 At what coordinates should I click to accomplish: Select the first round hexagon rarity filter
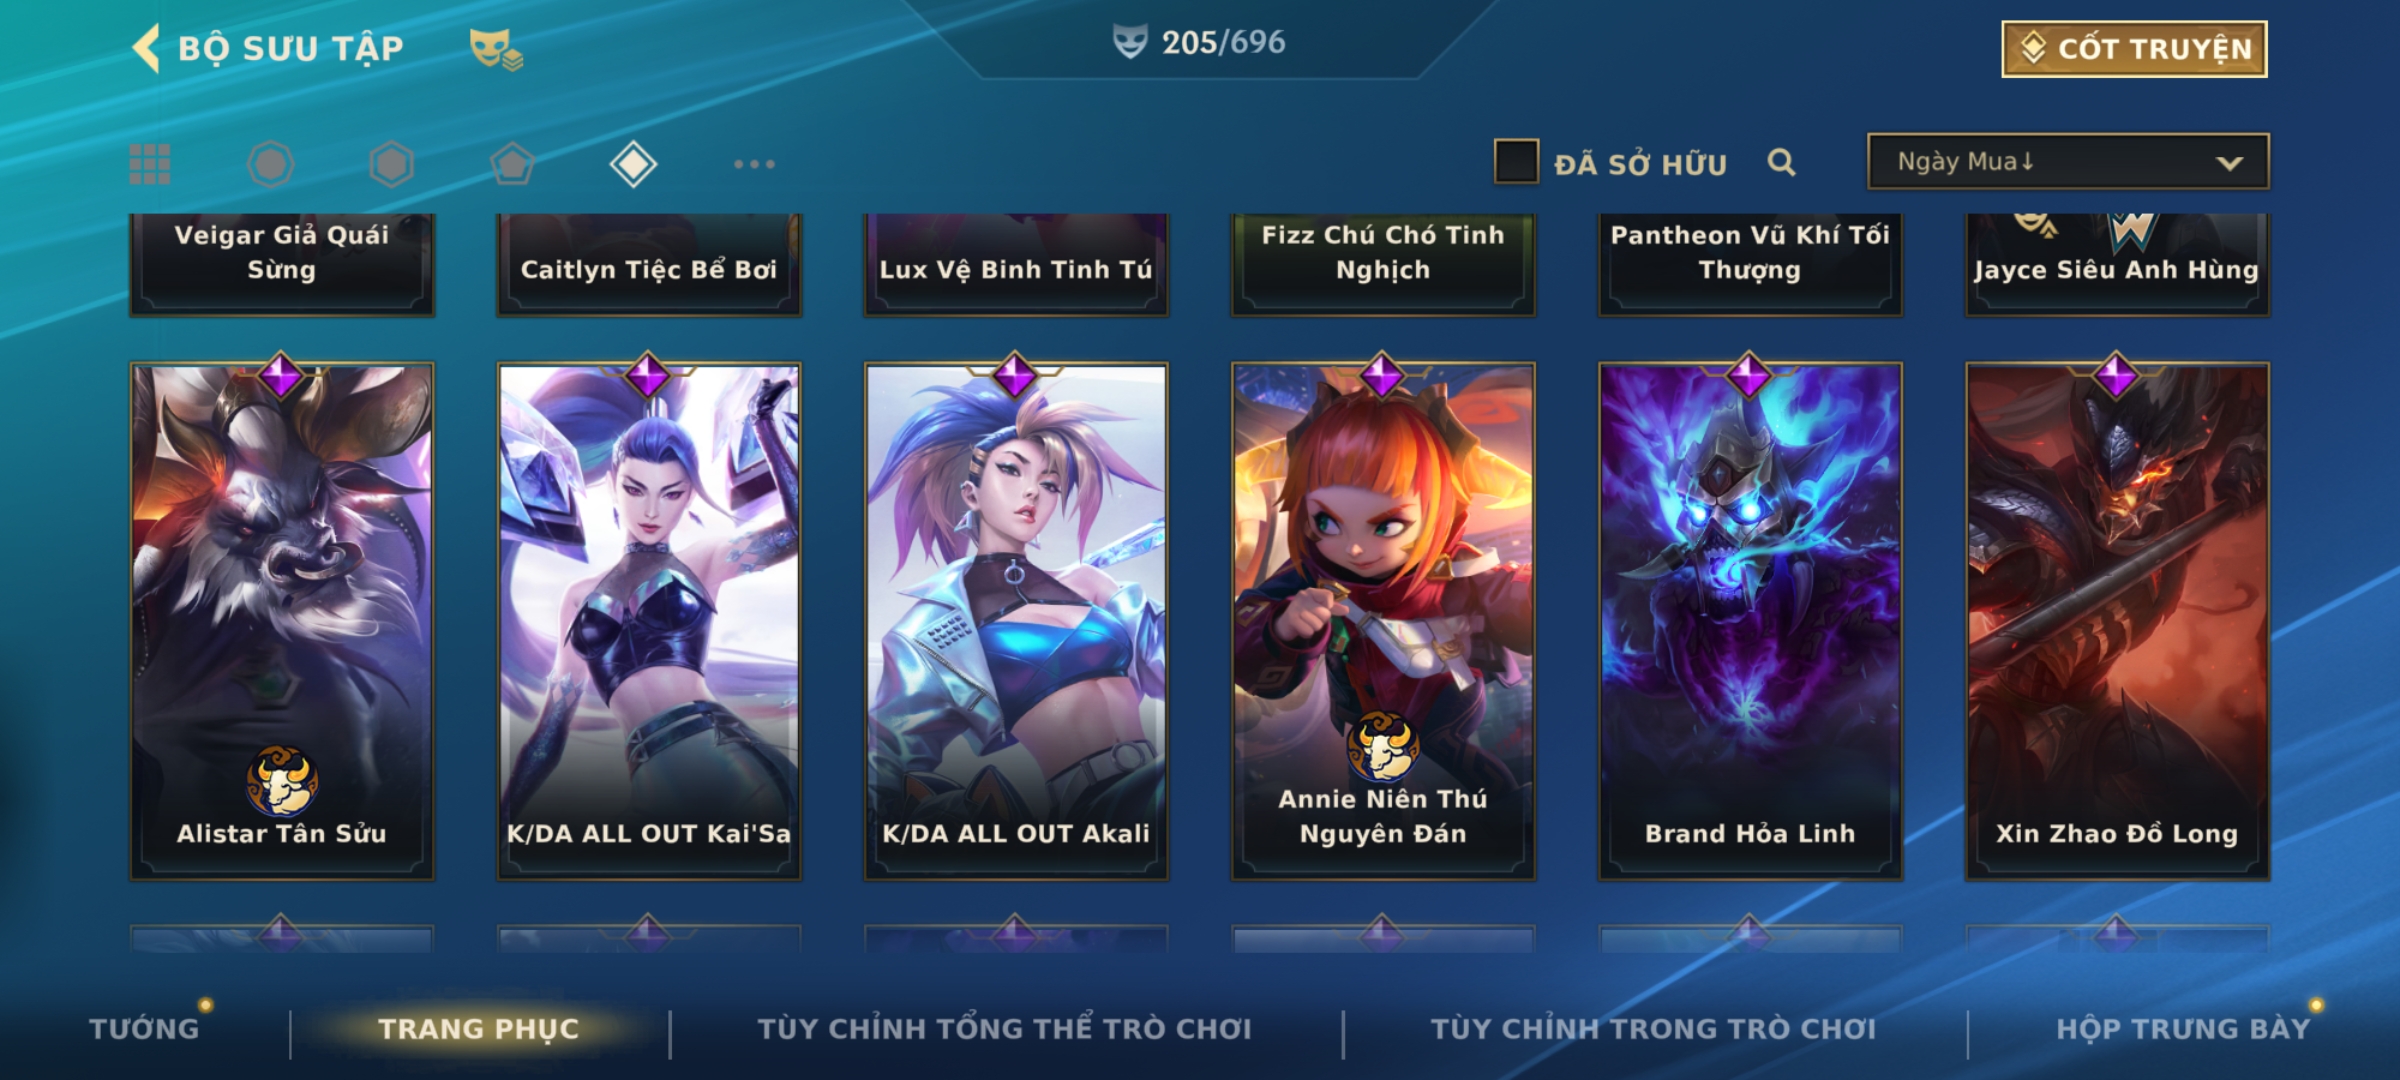point(270,164)
